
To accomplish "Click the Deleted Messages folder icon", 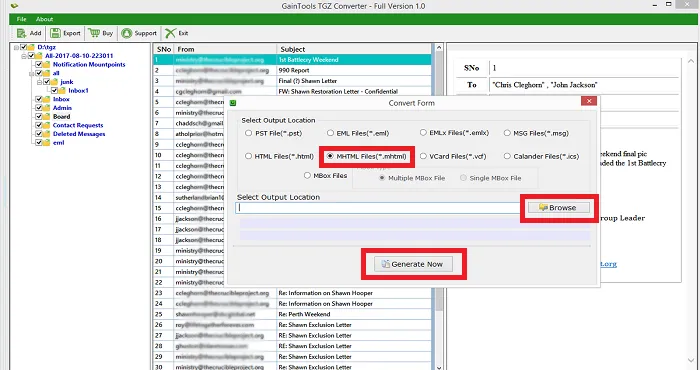I will [46, 134].
